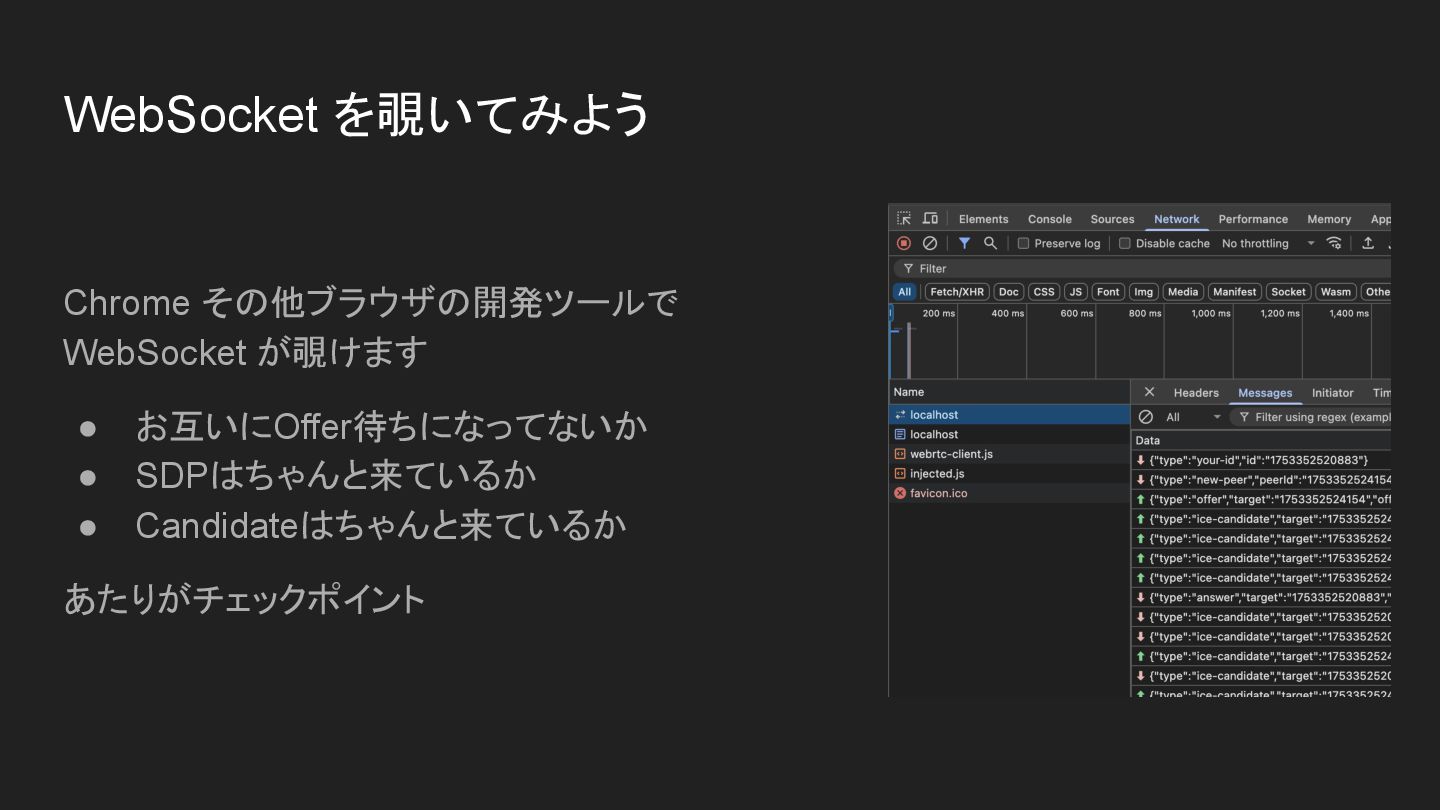Image resolution: width=1440 pixels, height=810 pixels.
Task: Toggle the network filter funnel icon
Action: pyautogui.click(x=964, y=243)
